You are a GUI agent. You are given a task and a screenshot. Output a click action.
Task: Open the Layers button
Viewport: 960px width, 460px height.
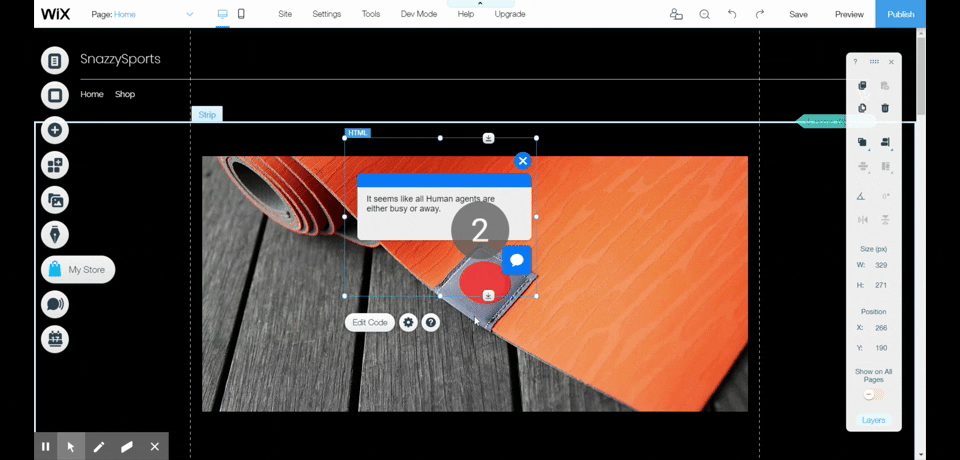coord(873,420)
